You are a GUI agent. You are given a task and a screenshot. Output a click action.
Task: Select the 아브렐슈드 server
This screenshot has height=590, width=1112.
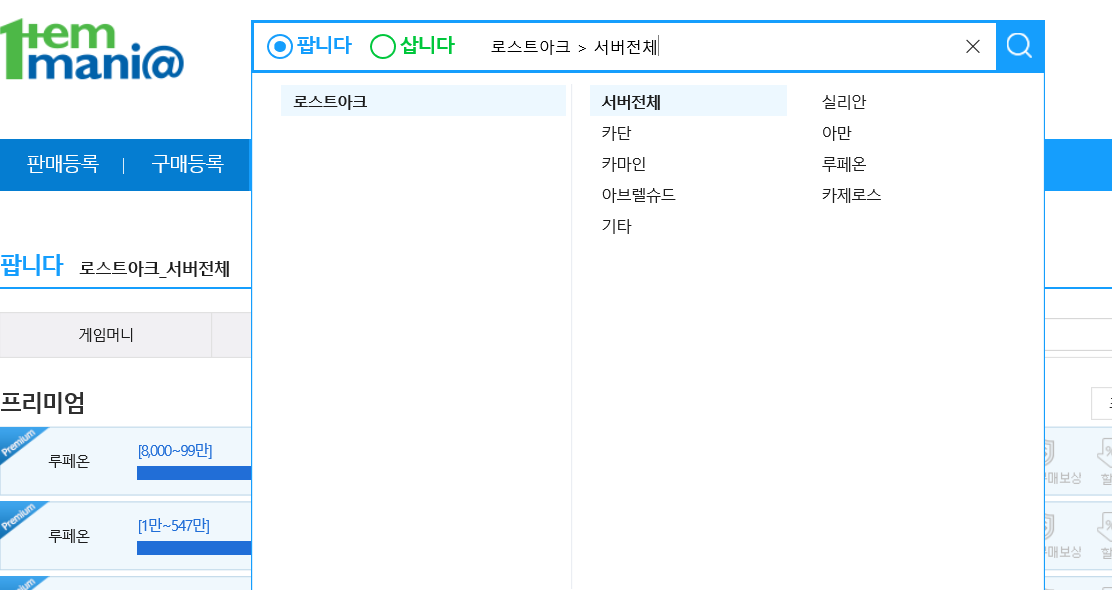pos(638,195)
